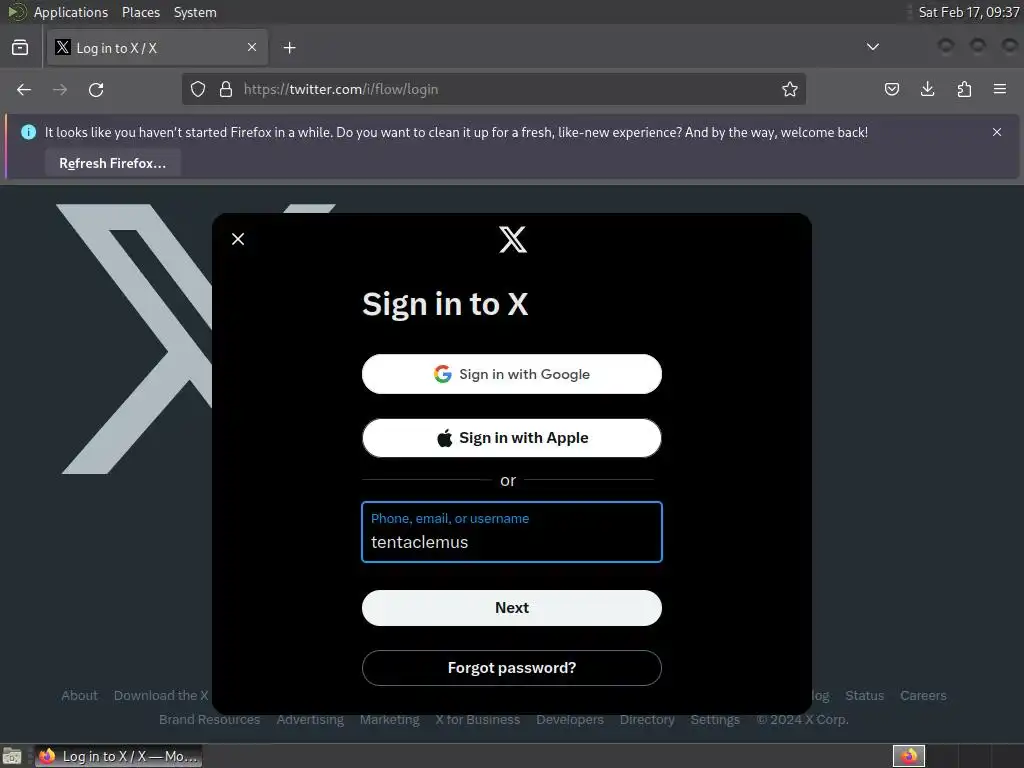The width and height of the screenshot is (1024, 768).
Task: Open the About footer link
Action: coord(79,696)
